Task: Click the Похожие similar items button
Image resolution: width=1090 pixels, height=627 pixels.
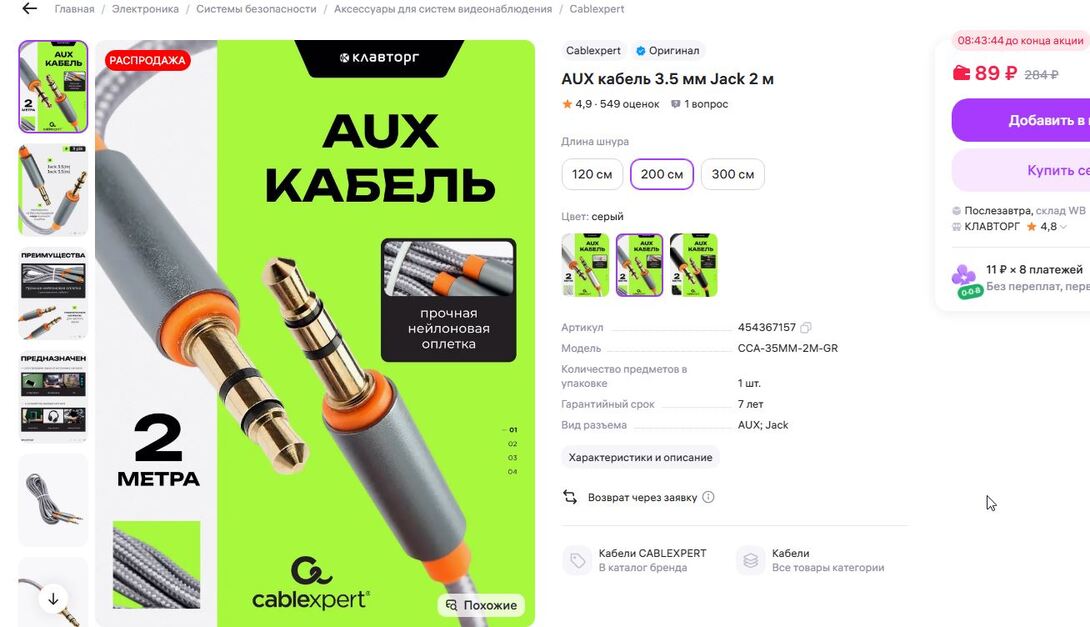Action: (x=481, y=605)
